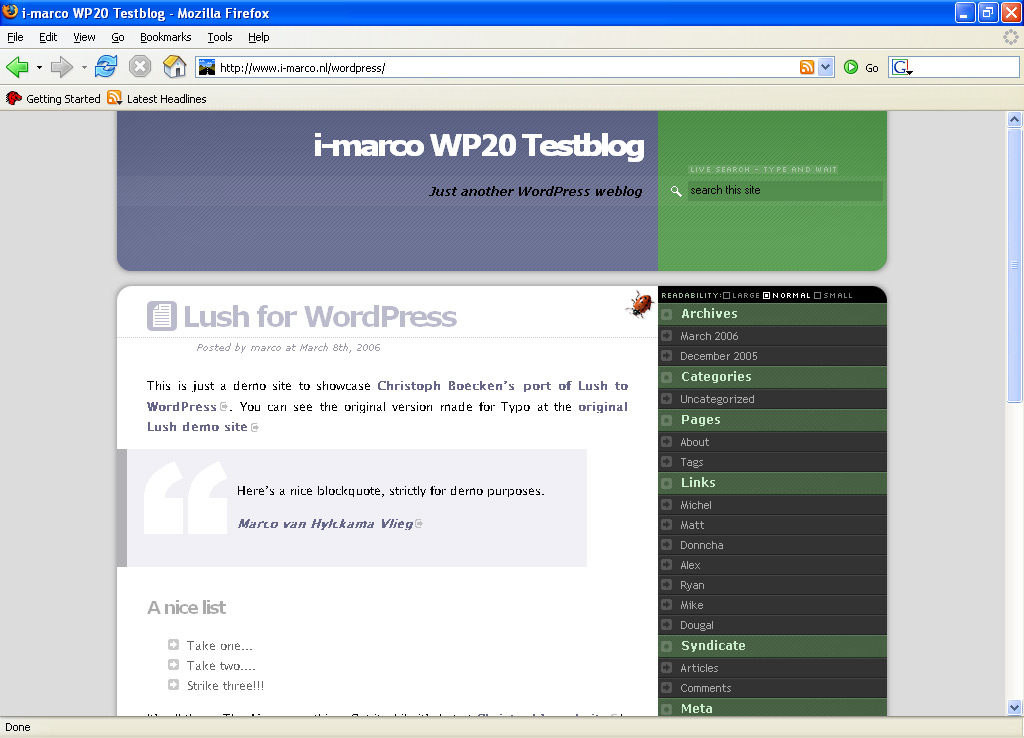Click the RSS feed icon in address bar

click(x=807, y=67)
